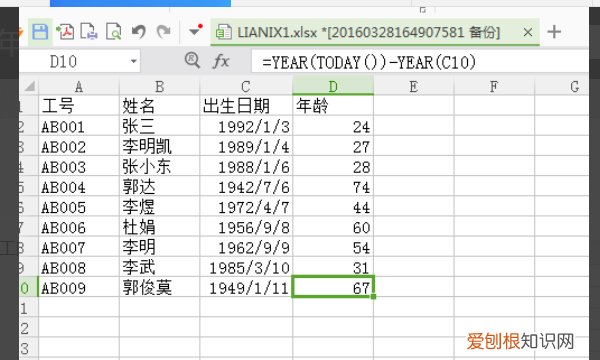Select the cell AB008
Screen dimensions: 600x360
coord(79,268)
